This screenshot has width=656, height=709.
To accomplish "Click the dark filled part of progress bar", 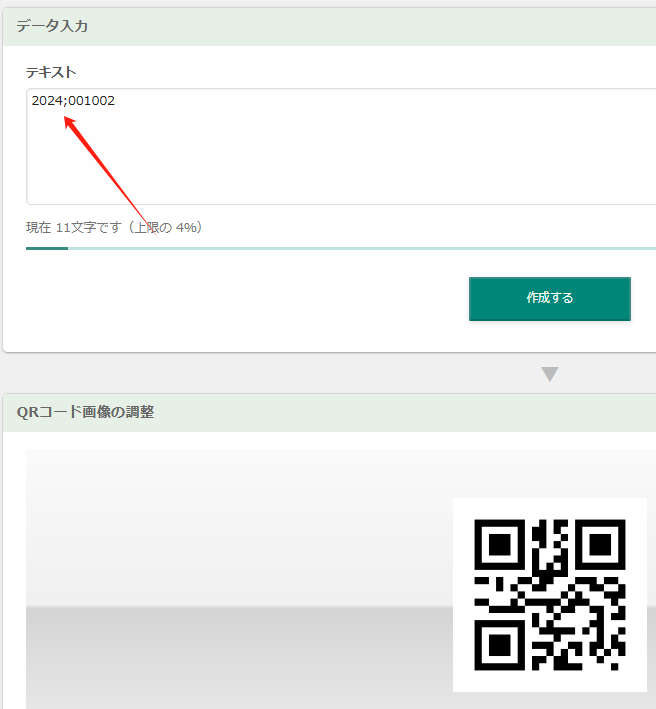I will pyautogui.click(x=47, y=248).
